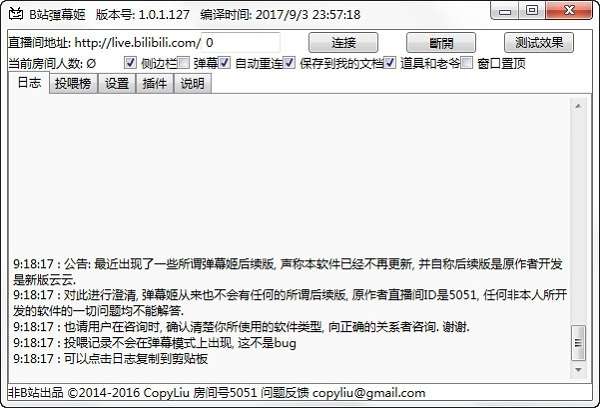Toggle the 保存到我的文档 checkbox
The height and width of the screenshot is (408, 600).
point(289,62)
